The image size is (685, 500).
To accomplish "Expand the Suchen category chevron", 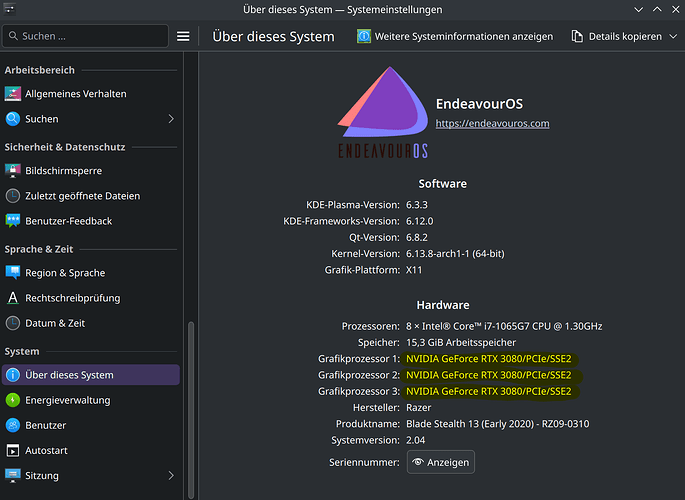I will tap(171, 119).
